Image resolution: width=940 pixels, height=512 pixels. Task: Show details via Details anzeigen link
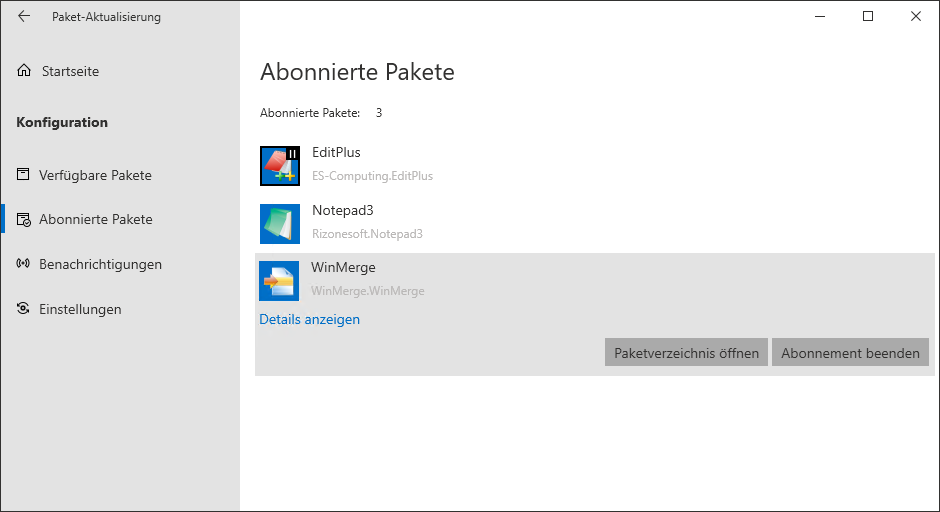tap(309, 320)
